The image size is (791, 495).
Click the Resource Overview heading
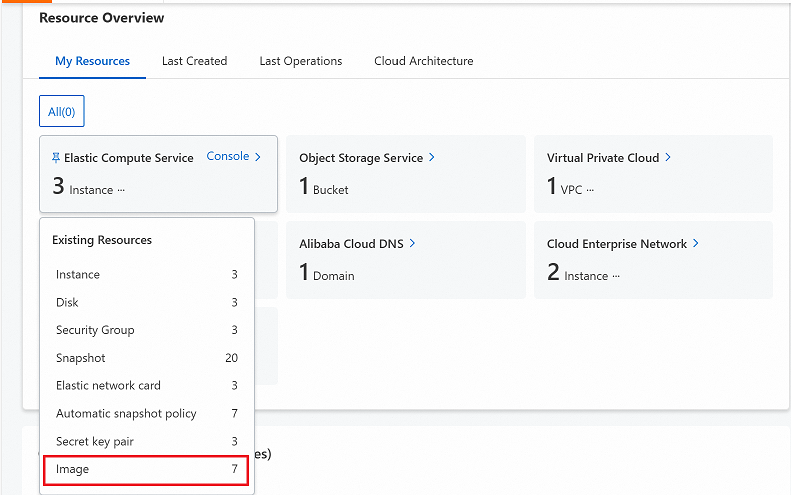101,18
